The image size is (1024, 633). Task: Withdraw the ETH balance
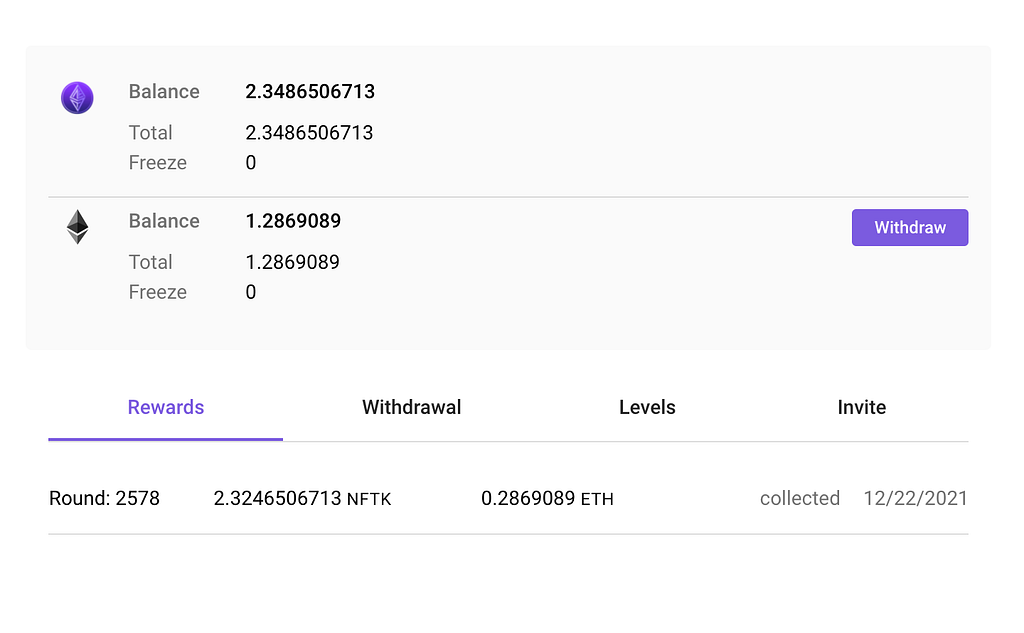(x=910, y=227)
